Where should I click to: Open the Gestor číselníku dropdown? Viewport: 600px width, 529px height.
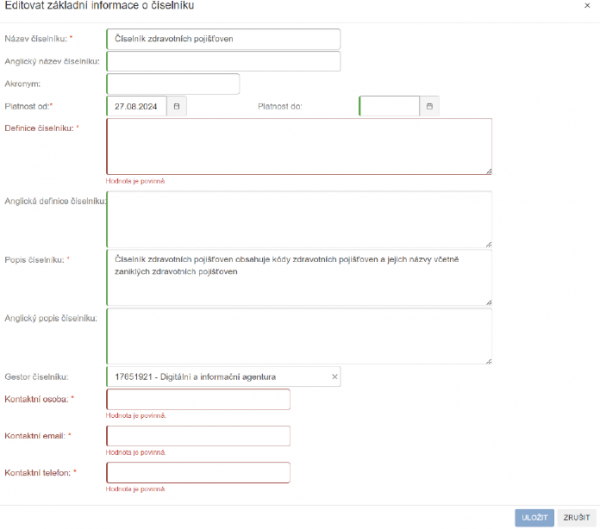coord(215,376)
